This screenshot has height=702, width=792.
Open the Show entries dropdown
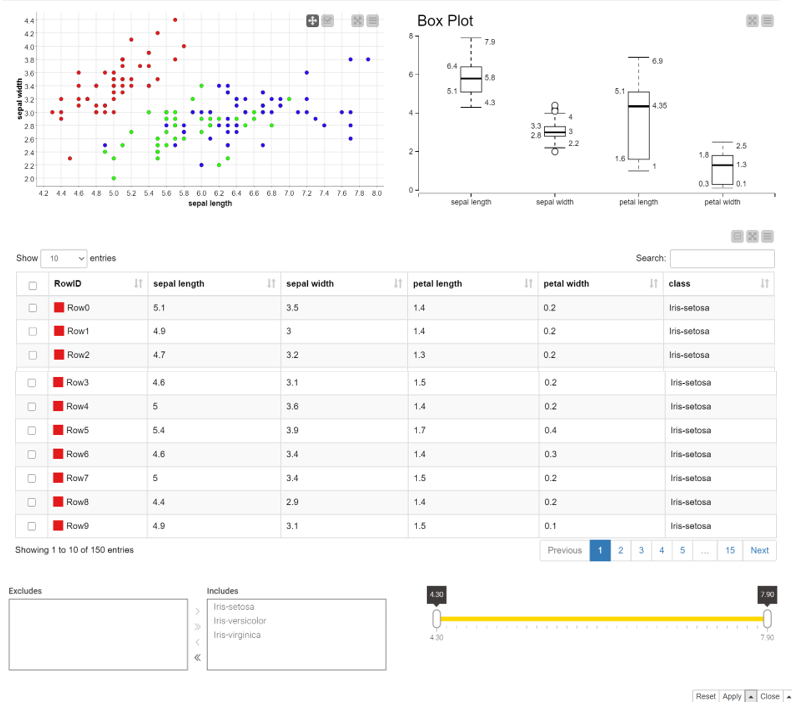coord(64,259)
